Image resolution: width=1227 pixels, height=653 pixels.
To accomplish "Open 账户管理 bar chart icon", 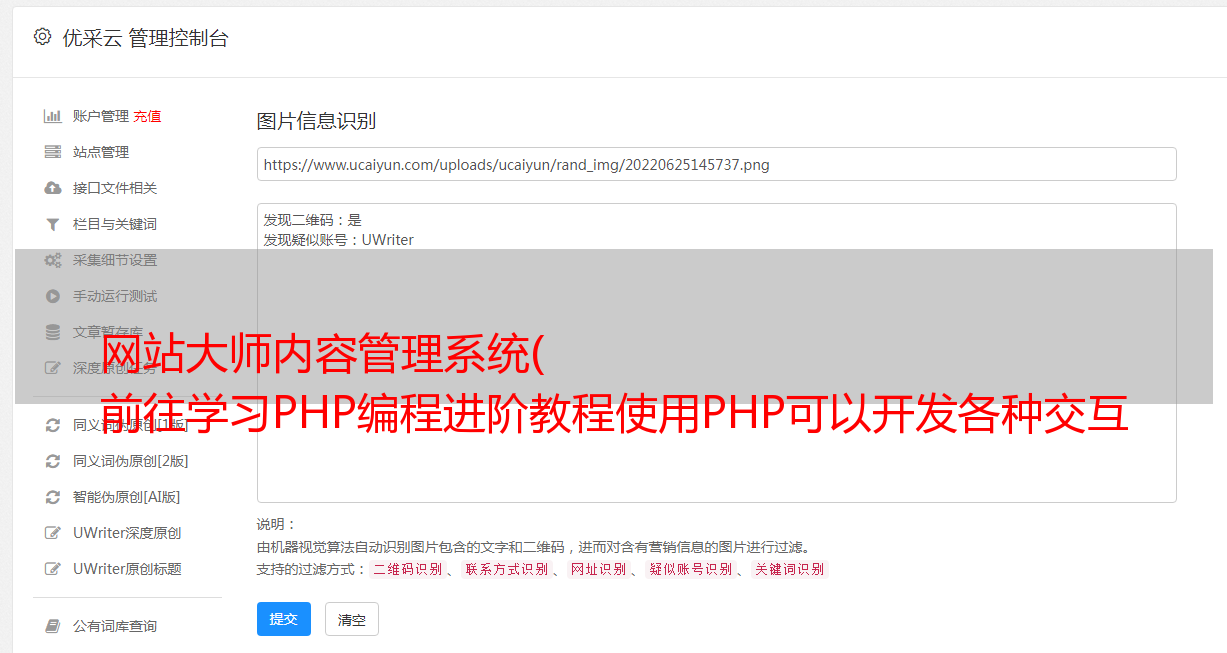I will point(53,116).
